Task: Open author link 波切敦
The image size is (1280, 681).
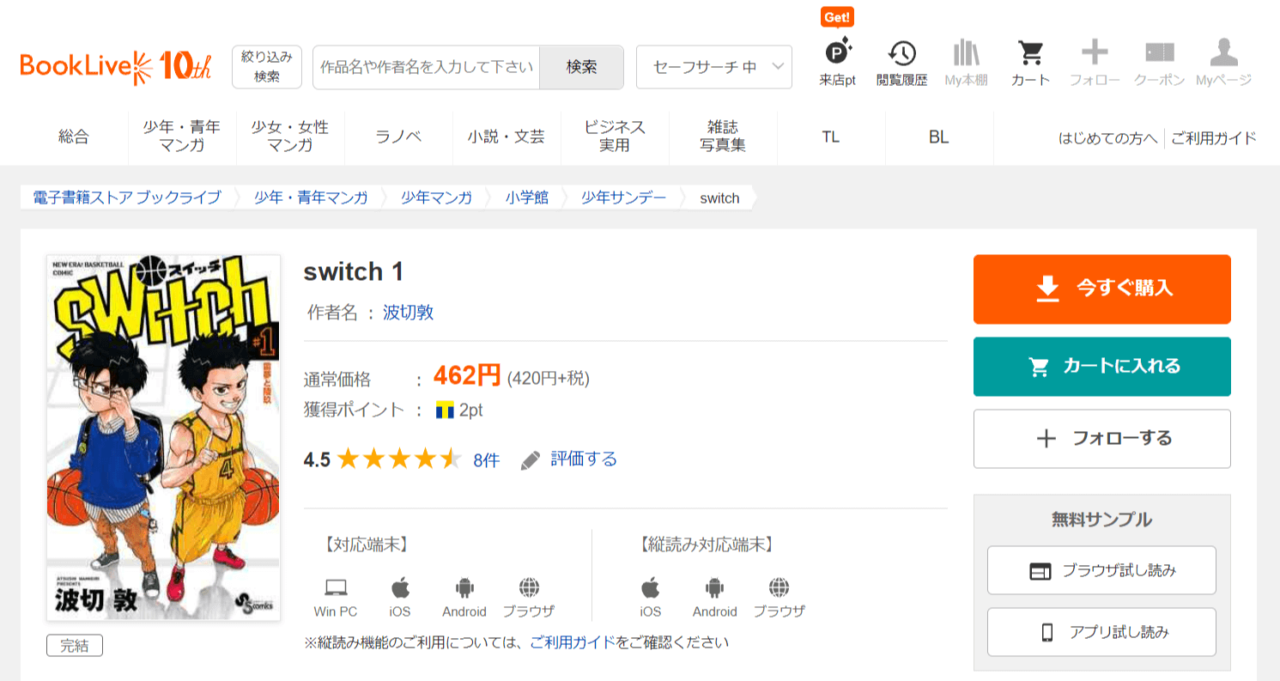Action: tap(408, 312)
